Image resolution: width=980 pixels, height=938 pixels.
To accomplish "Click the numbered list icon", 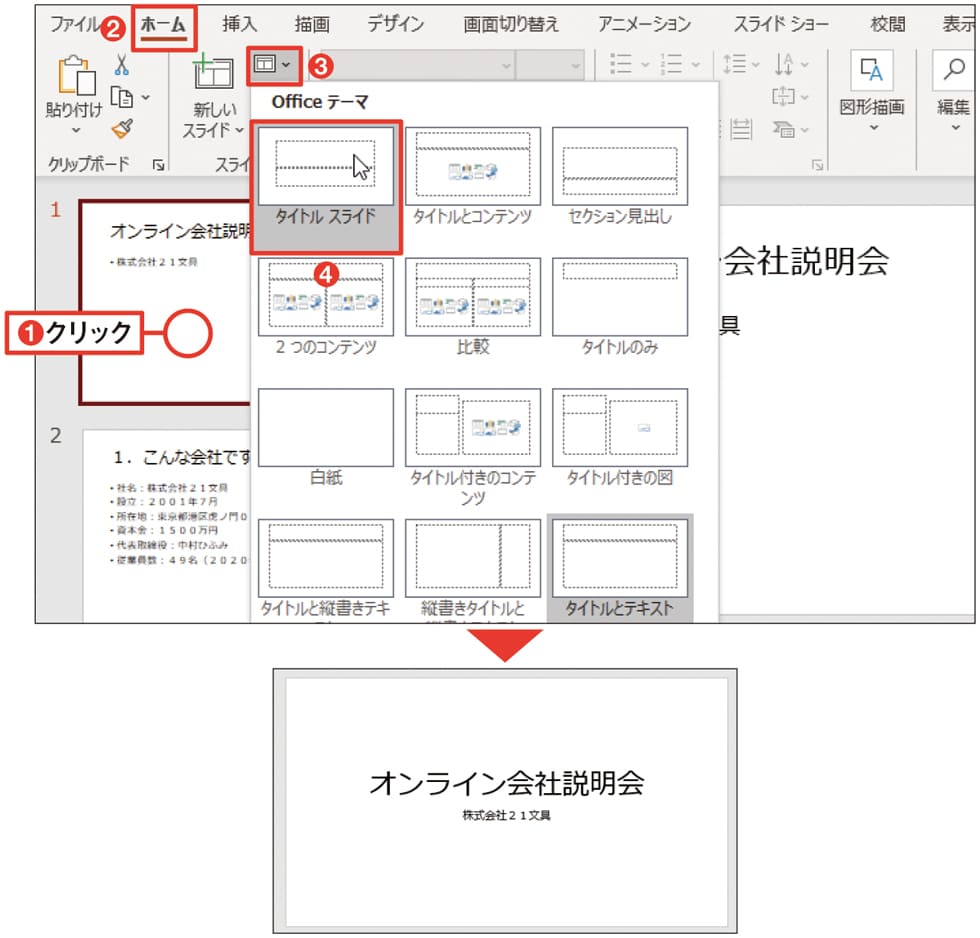I will click(671, 64).
